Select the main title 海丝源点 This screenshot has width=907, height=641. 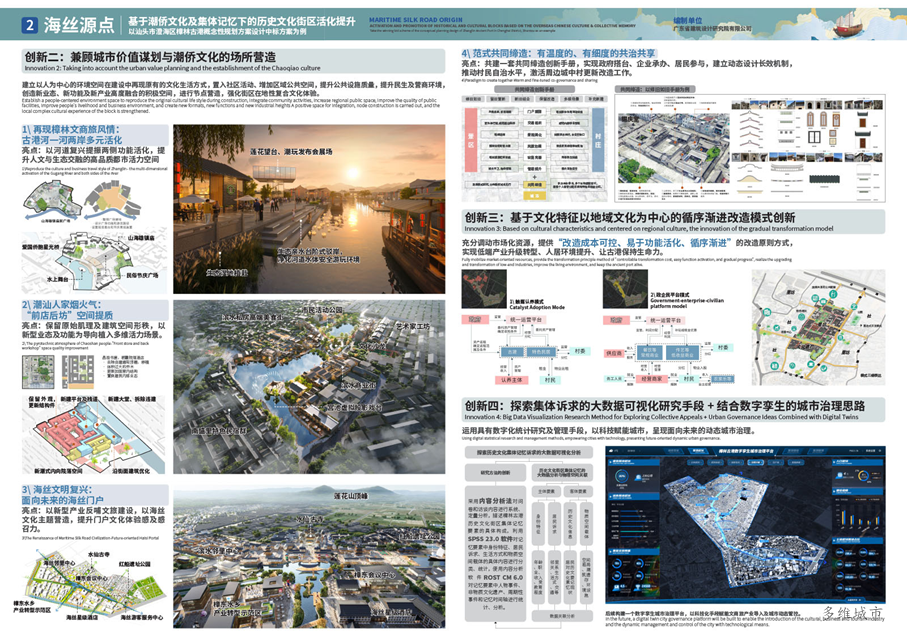(x=79, y=25)
